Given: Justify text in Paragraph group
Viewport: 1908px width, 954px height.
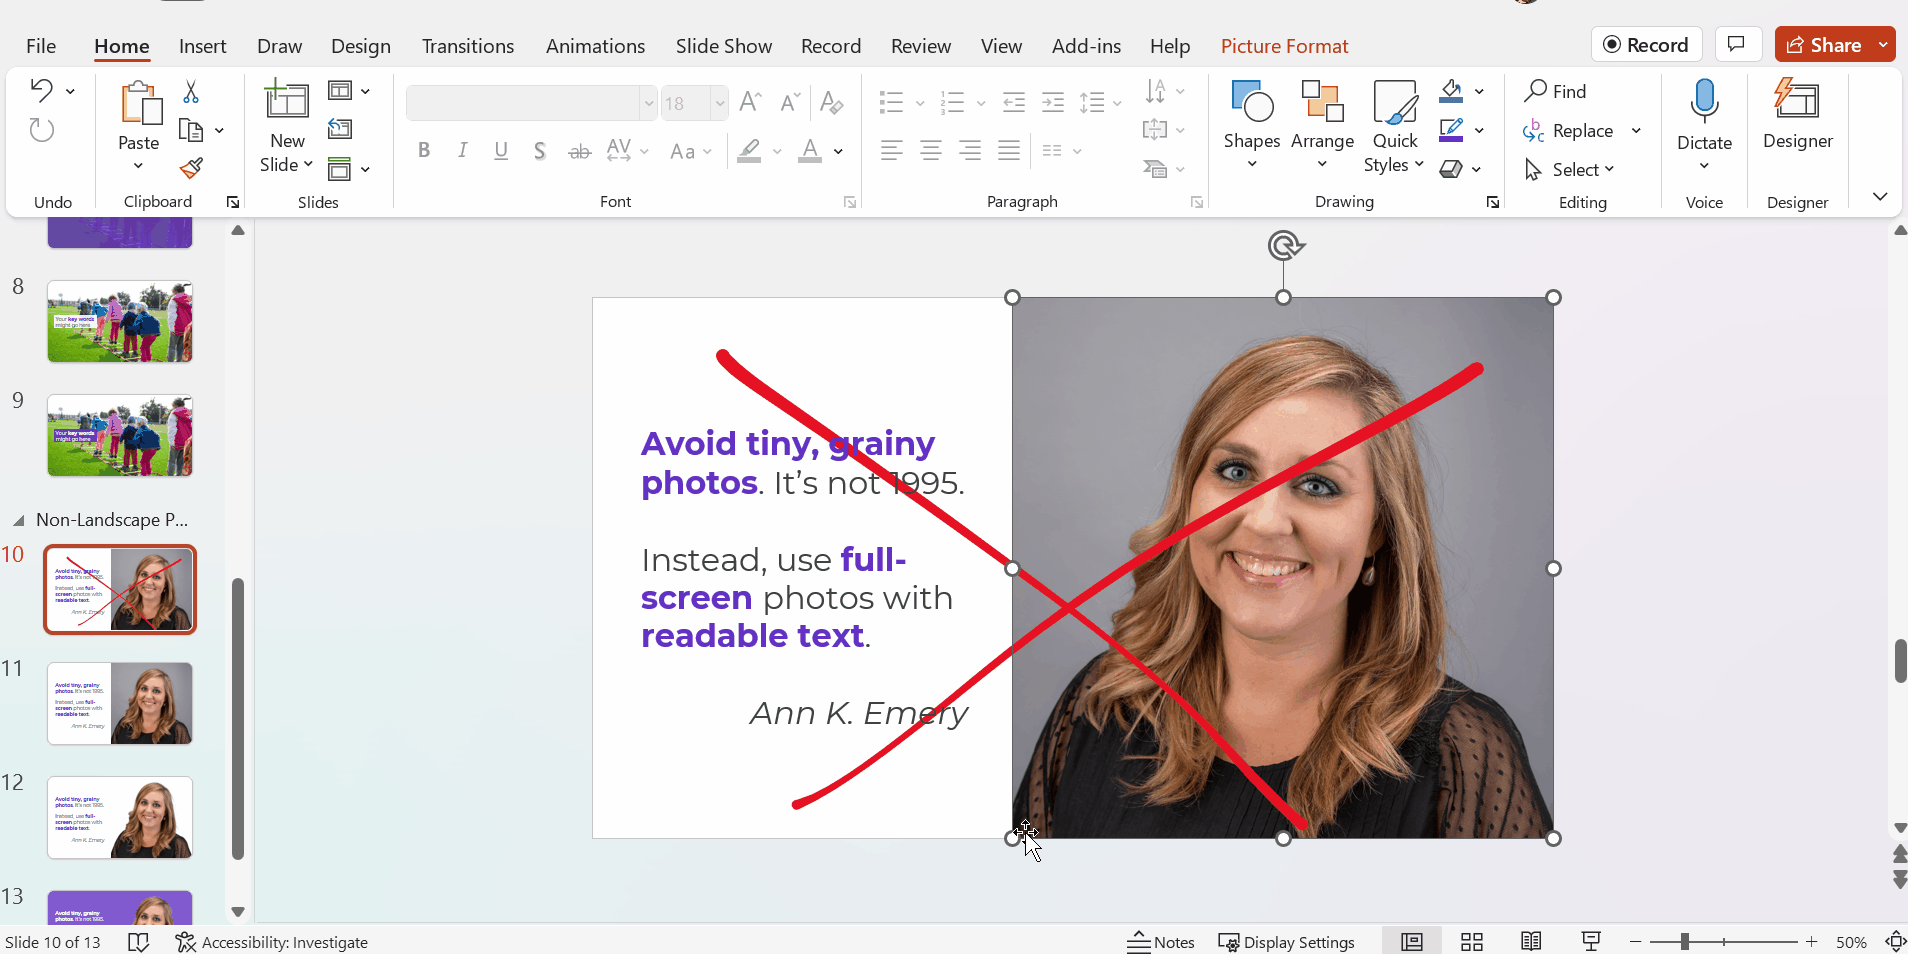Looking at the screenshot, I should [x=1009, y=151].
